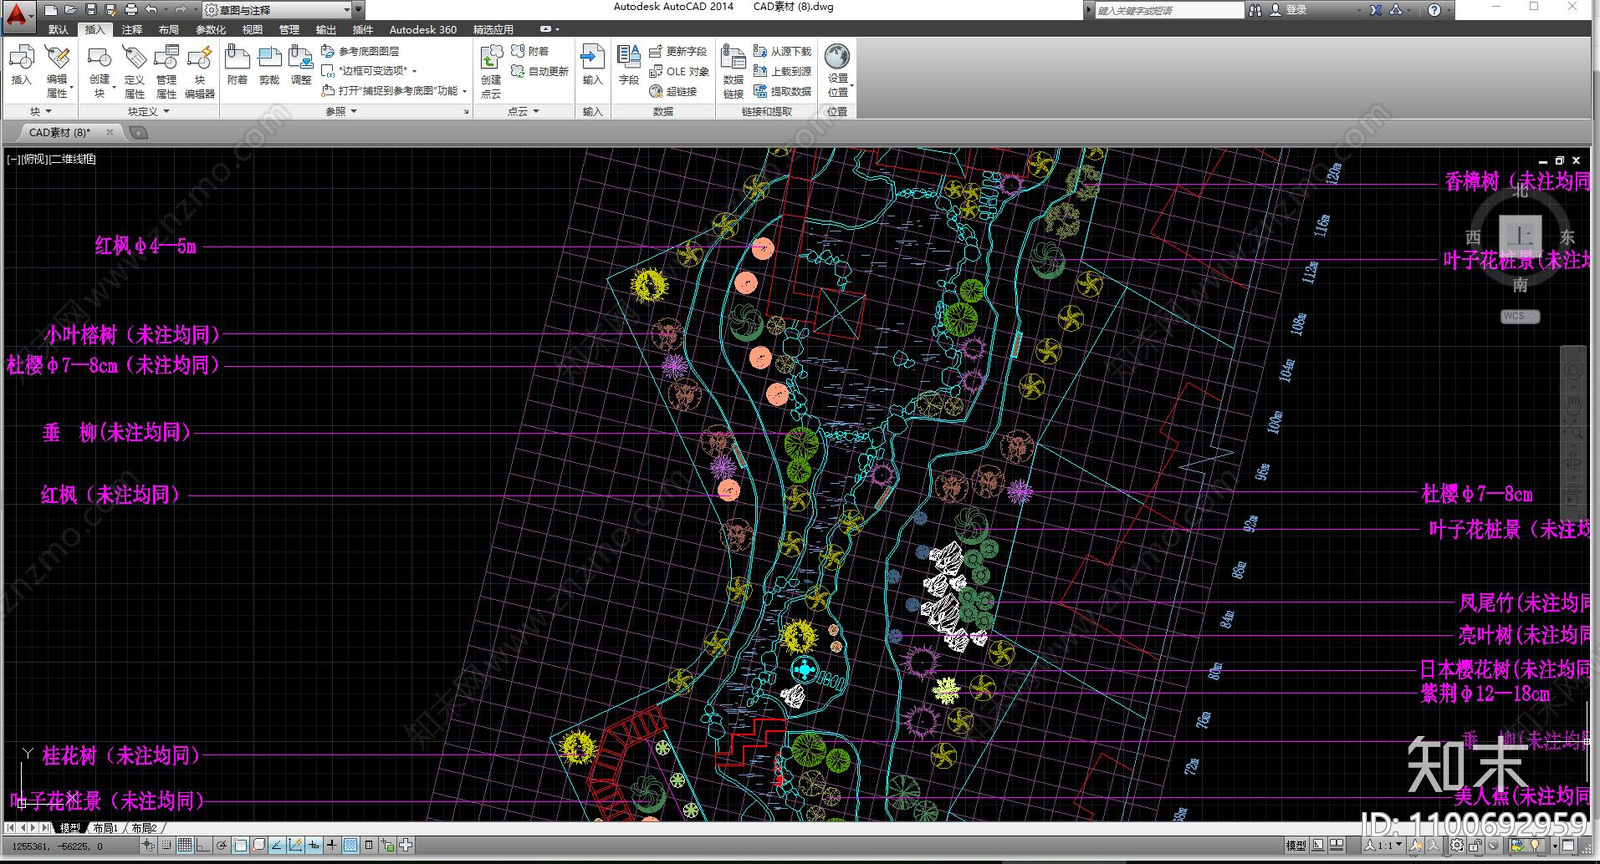
Task: Click the 上载到源 upload button
Action: pos(782,71)
